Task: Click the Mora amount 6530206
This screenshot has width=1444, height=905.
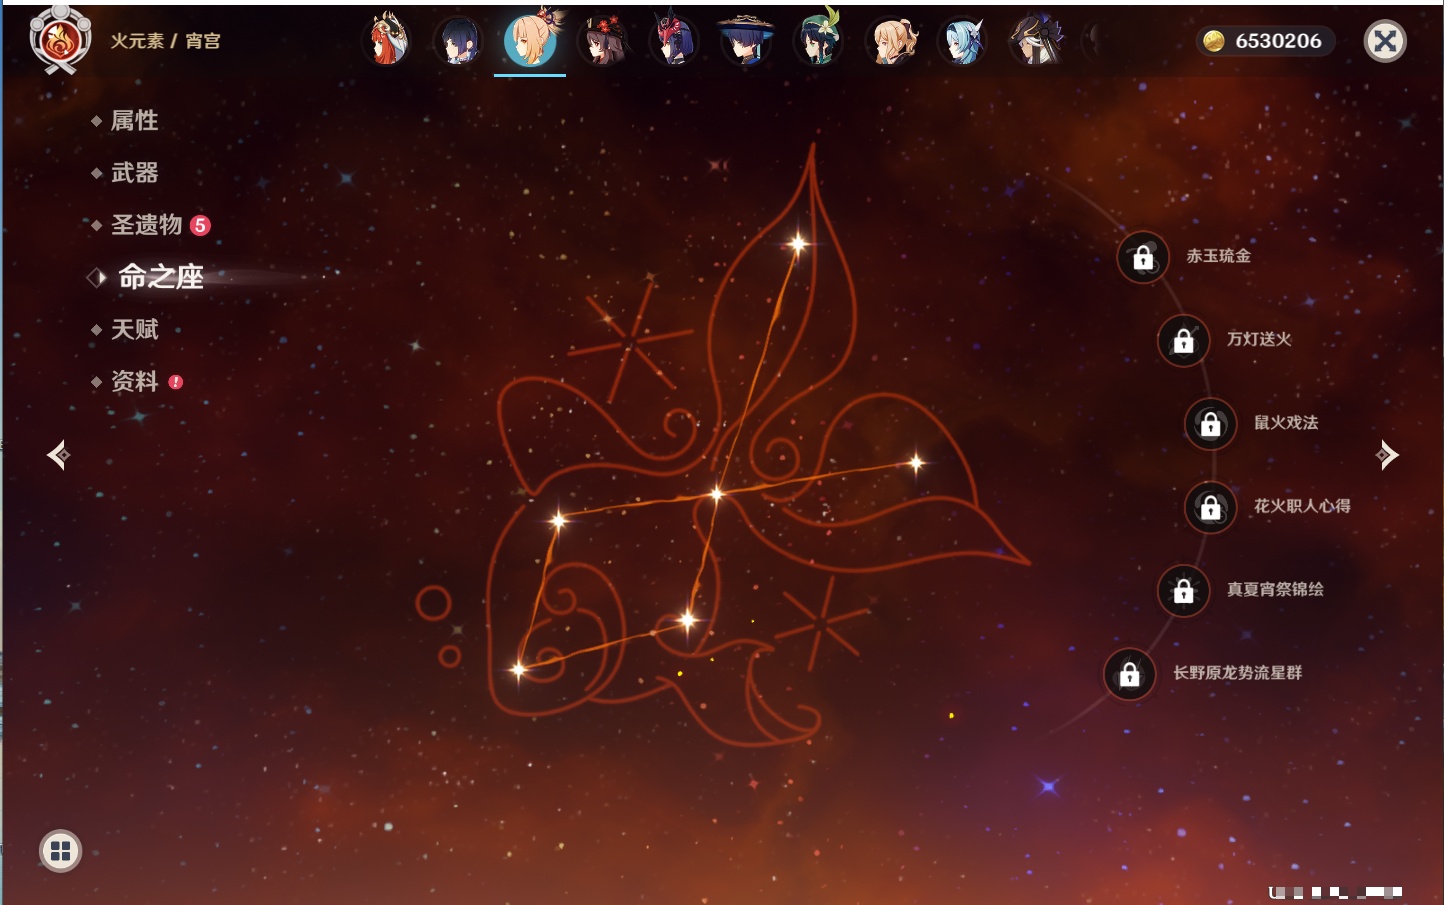Action: [x=1278, y=41]
